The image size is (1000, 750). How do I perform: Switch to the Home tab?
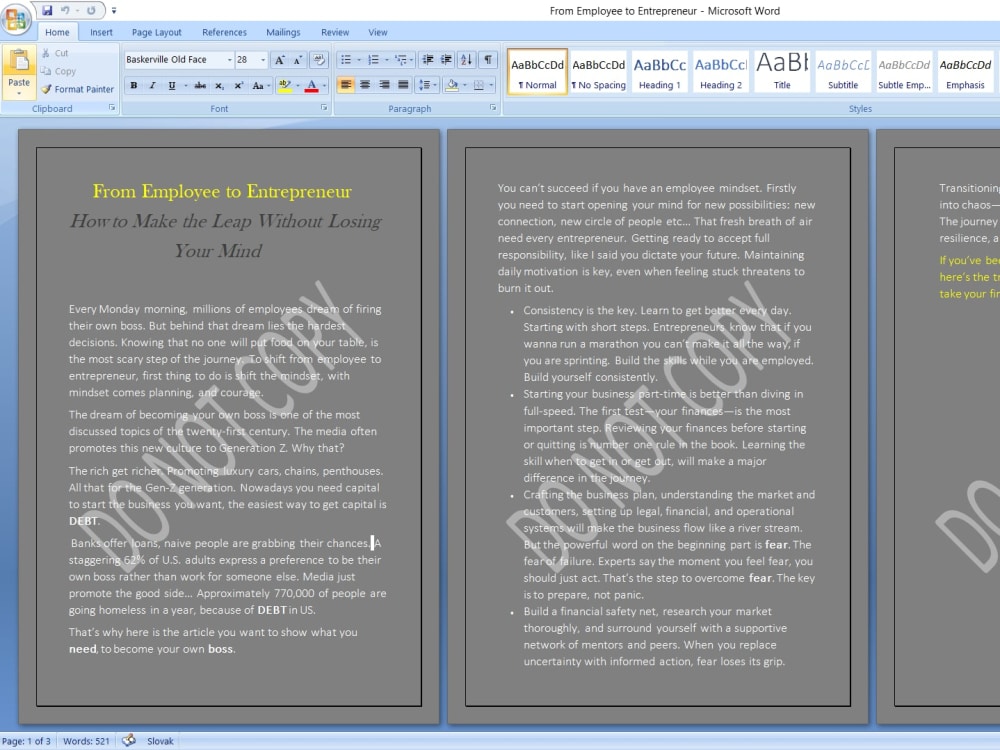click(57, 32)
